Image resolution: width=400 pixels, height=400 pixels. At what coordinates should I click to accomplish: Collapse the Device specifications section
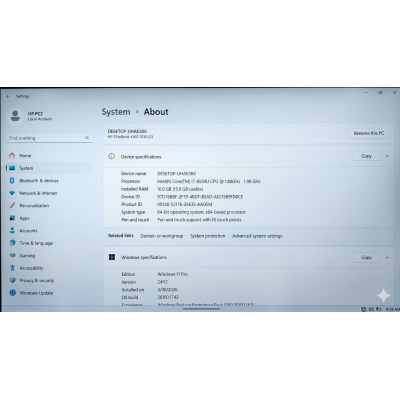[x=387, y=156]
